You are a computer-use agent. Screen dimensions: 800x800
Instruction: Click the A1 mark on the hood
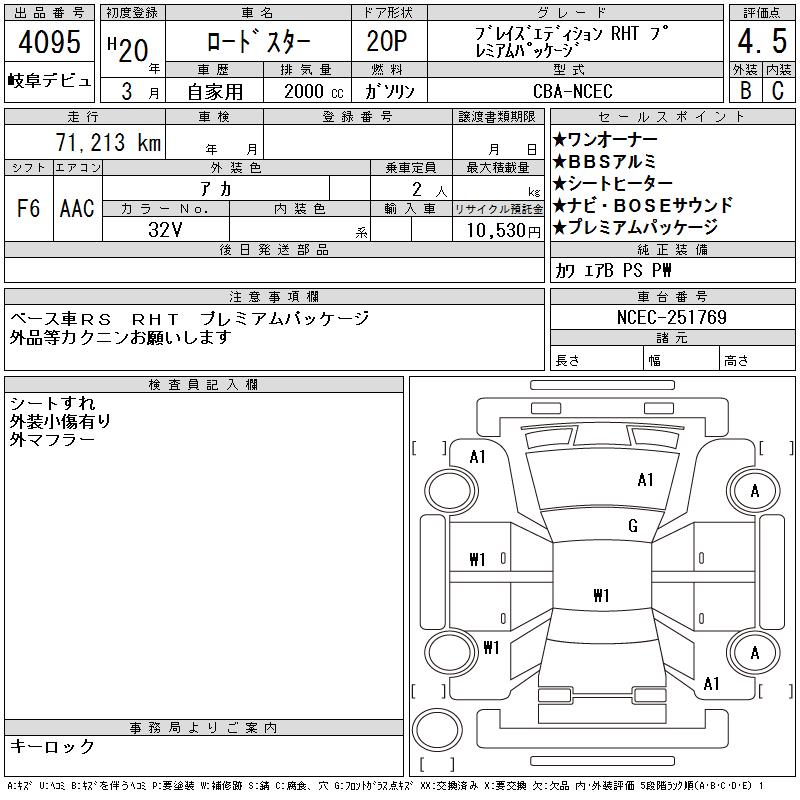tap(645, 480)
